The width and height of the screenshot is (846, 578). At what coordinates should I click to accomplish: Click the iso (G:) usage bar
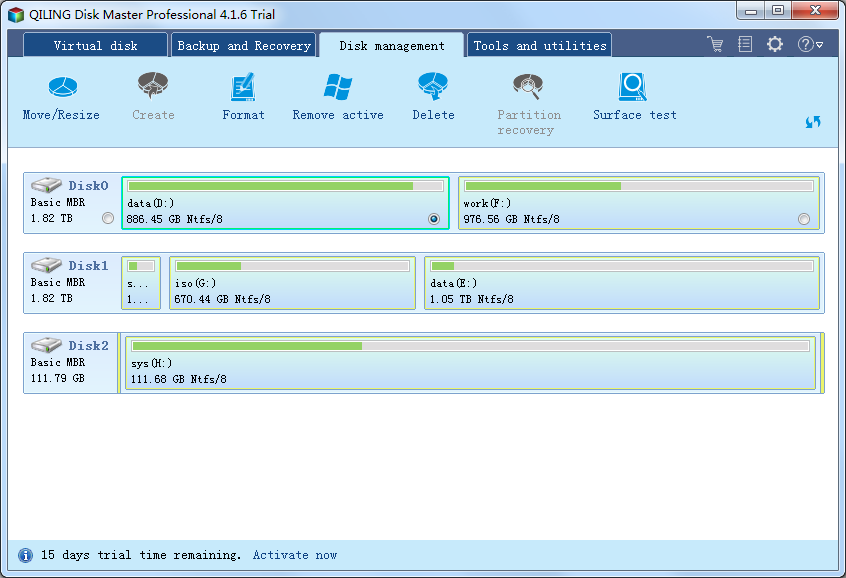coord(292,266)
